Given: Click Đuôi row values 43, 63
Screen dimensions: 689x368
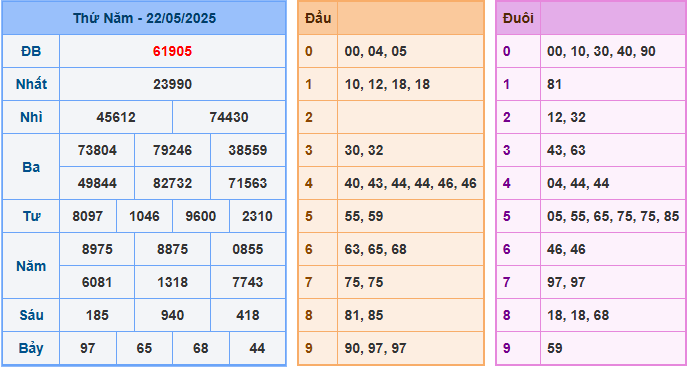Looking at the screenshot, I should 566,150.
